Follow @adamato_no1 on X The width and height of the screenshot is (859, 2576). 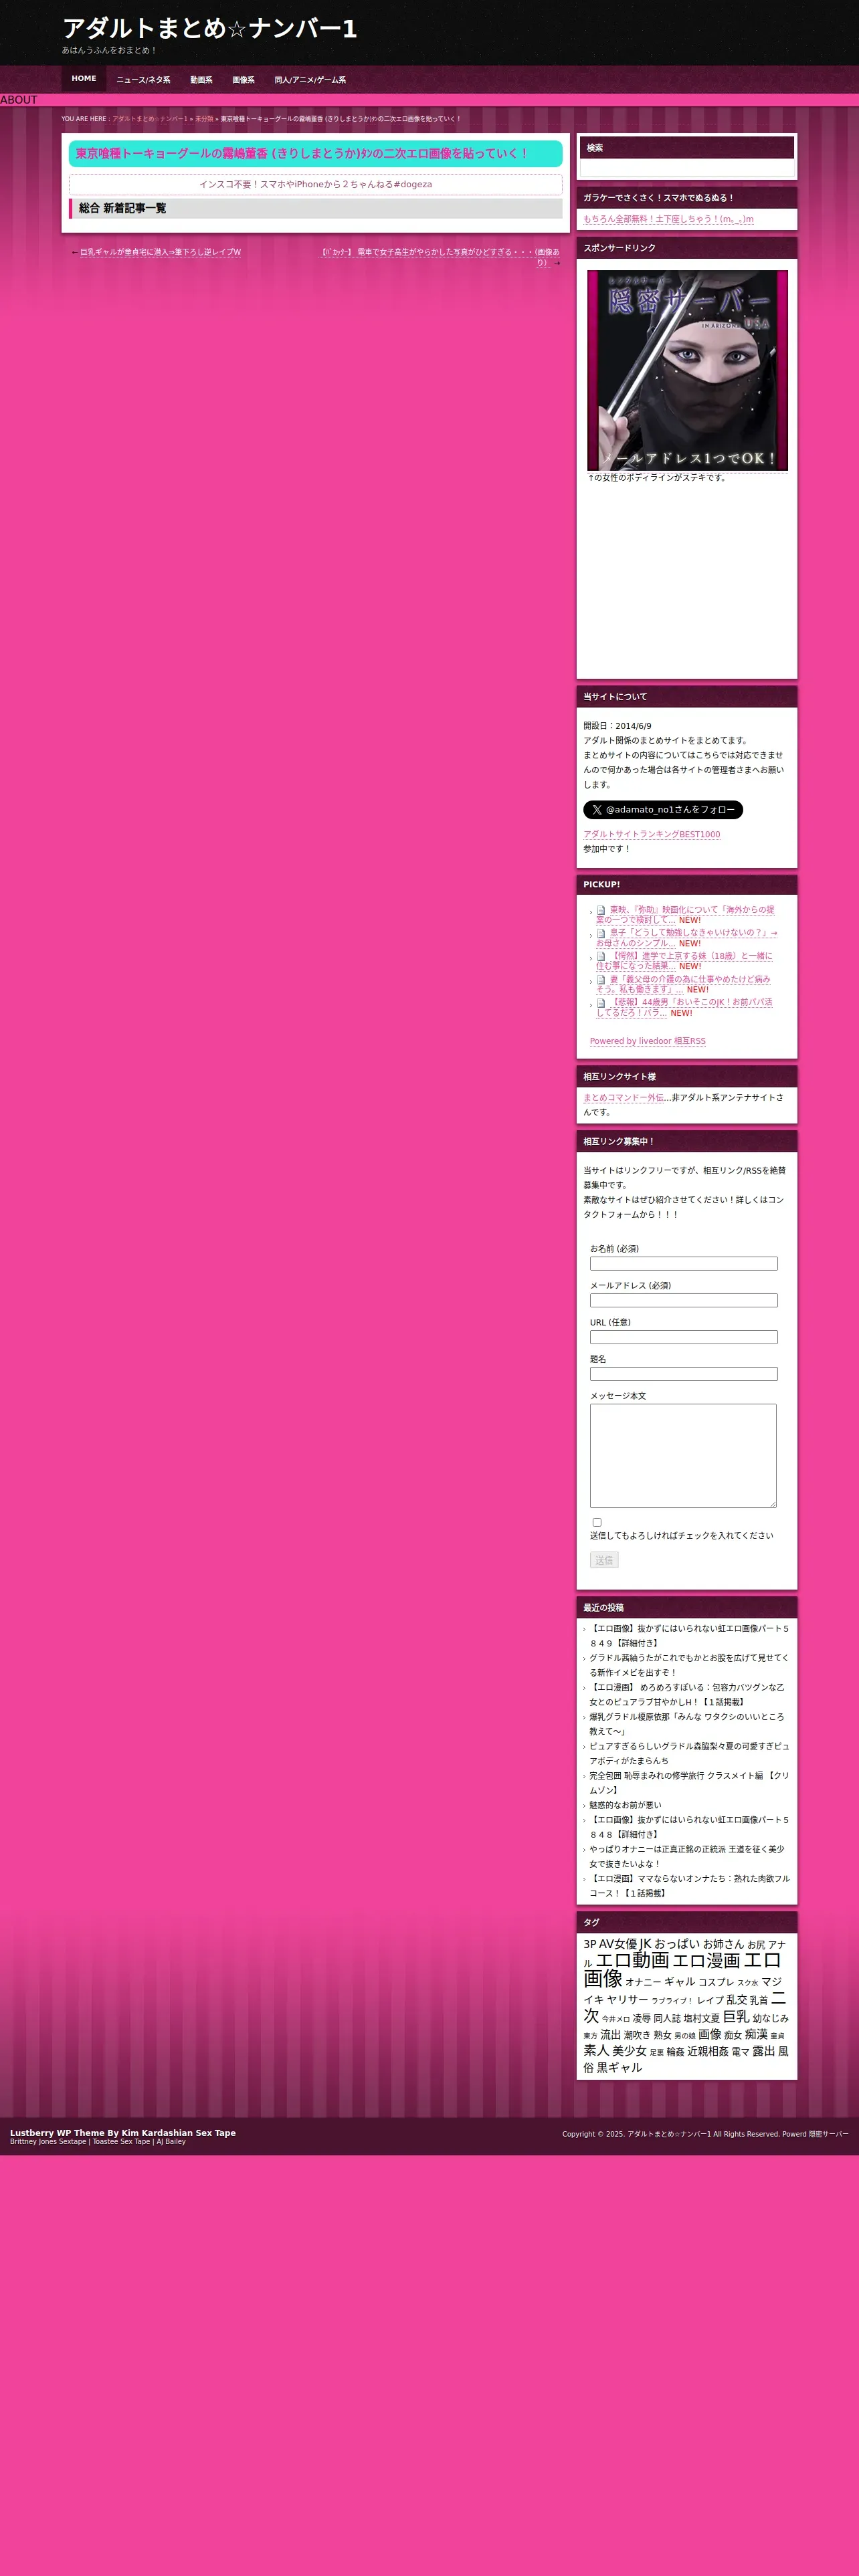[663, 810]
